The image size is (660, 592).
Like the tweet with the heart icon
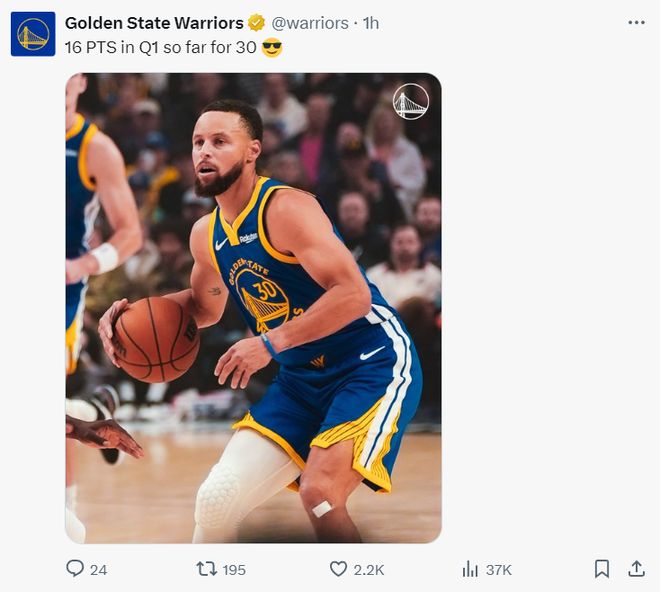[338, 568]
